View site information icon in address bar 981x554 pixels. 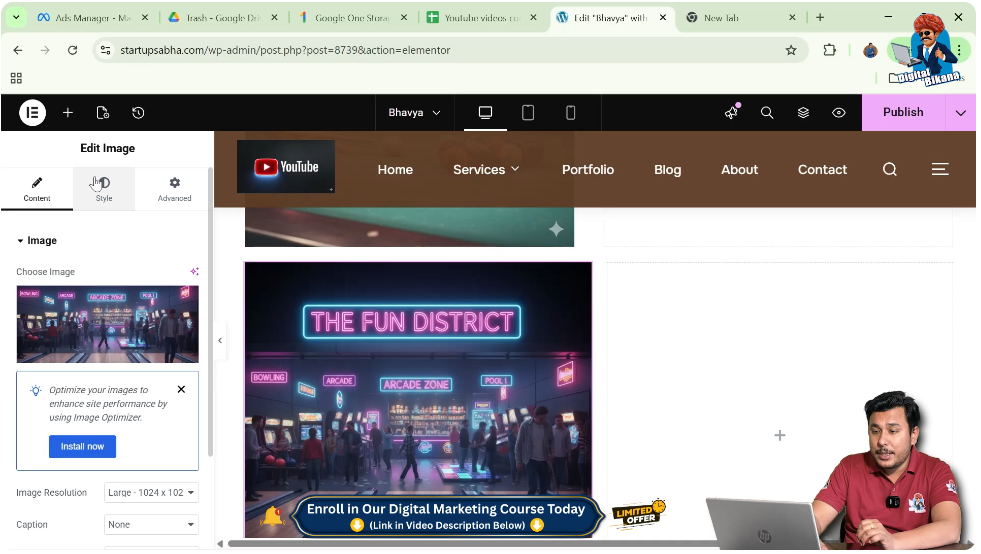click(x=106, y=50)
